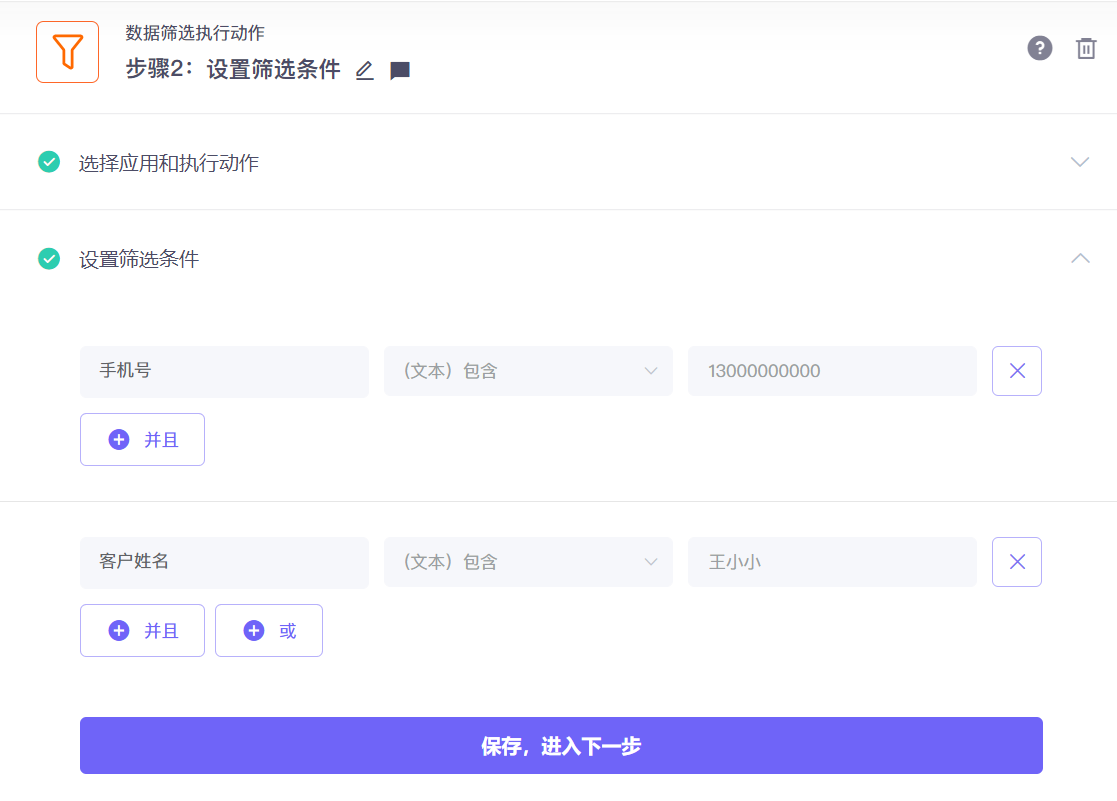Remove the 客户姓名 condition row
The width and height of the screenshot is (1117, 801).
[1017, 562]
